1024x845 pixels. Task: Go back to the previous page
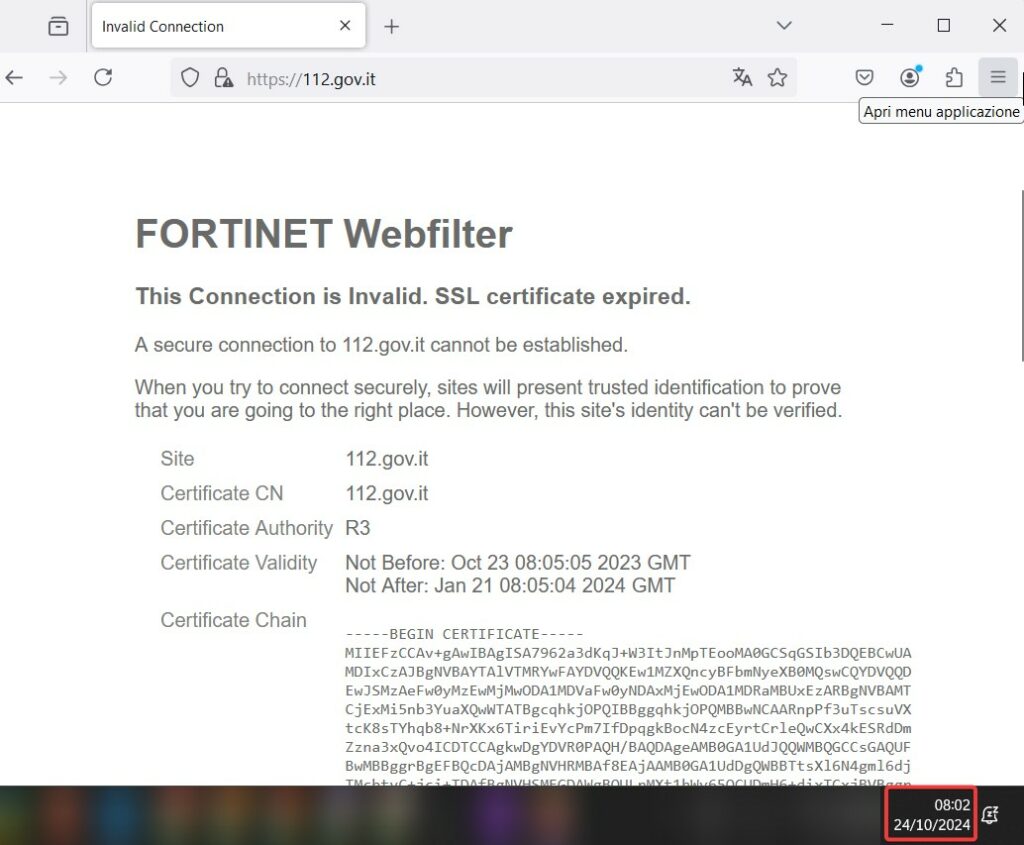pyautogui.click(x=14, y=77)
